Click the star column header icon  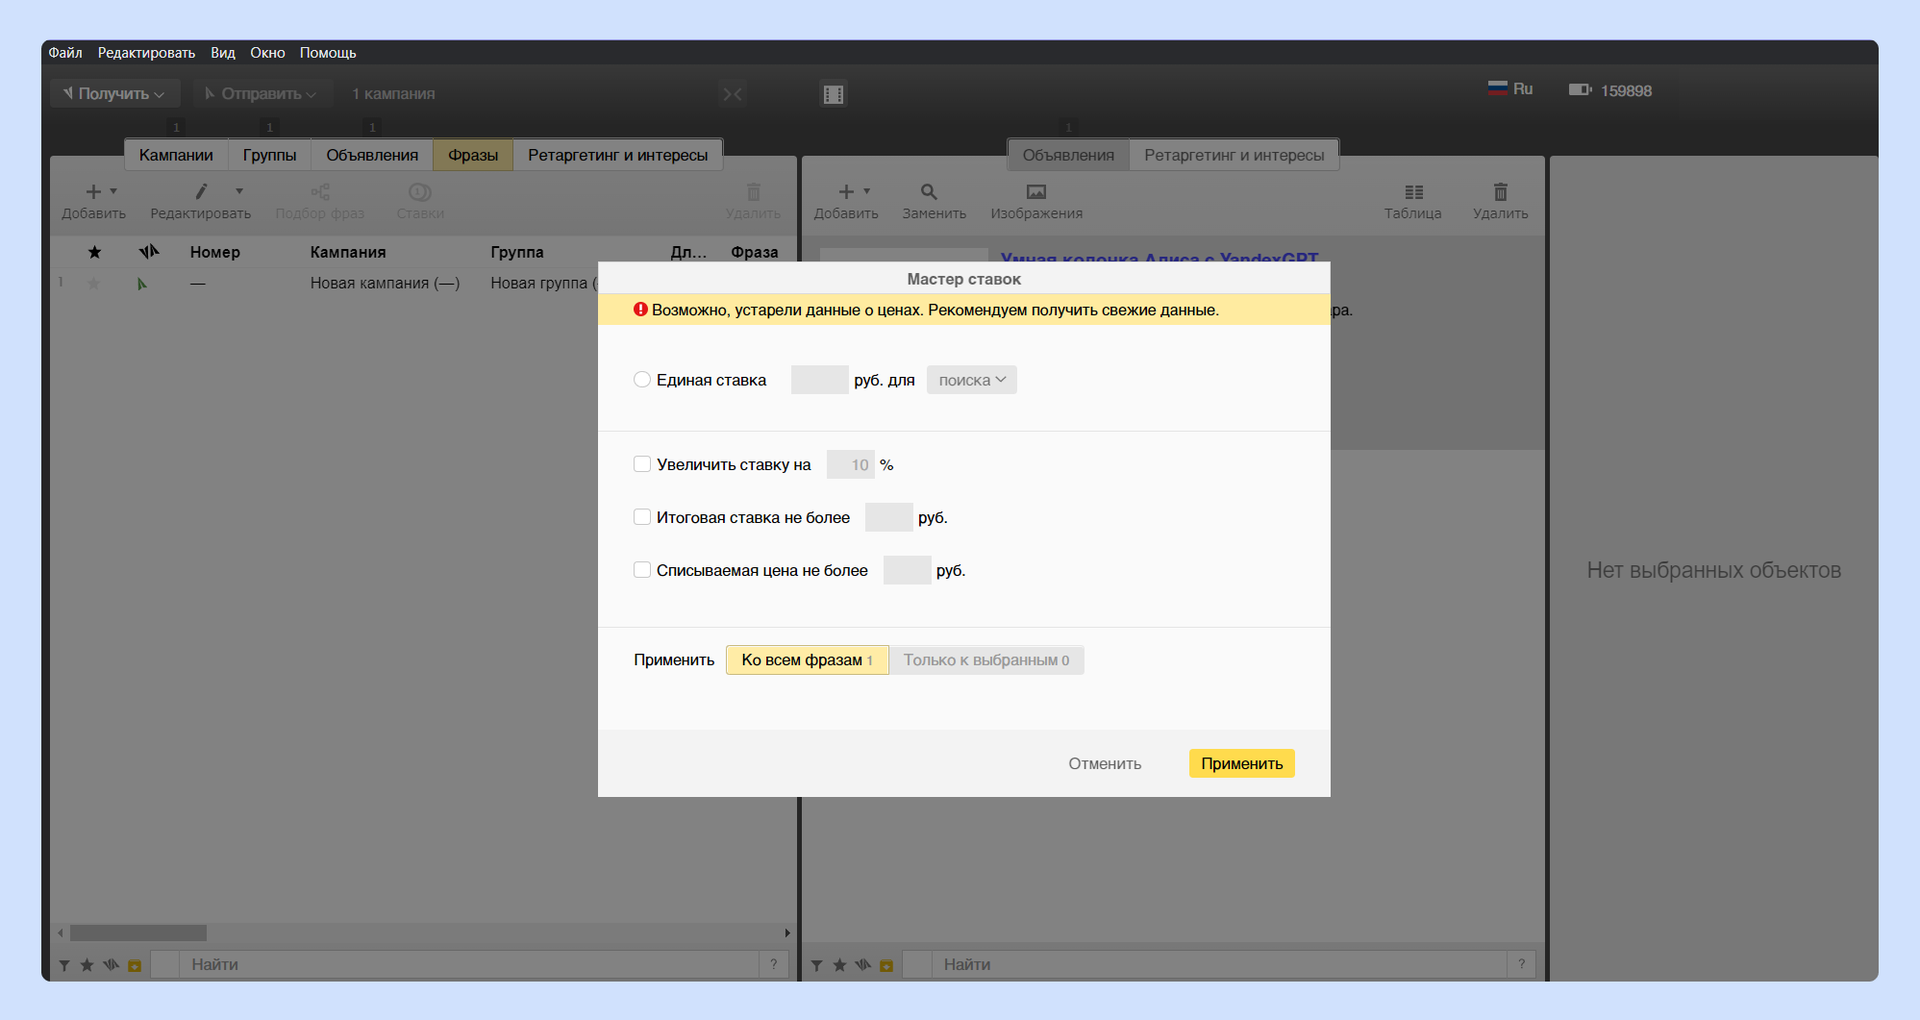94,252
